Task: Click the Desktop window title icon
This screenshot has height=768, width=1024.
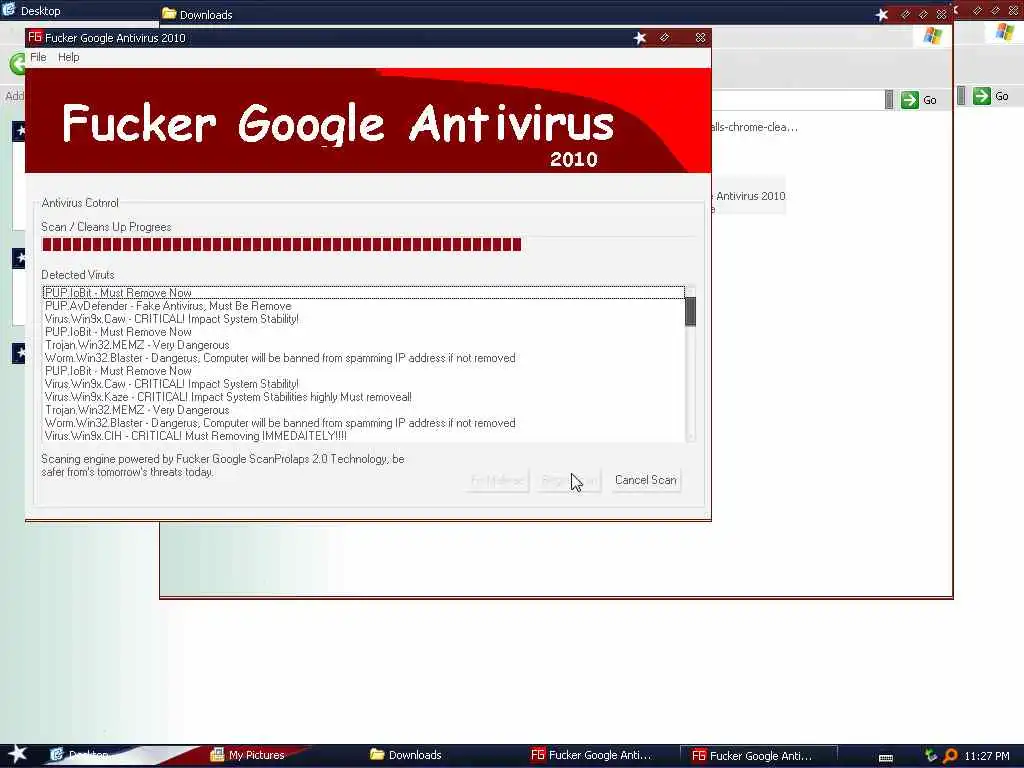Action: coord(8,10)
